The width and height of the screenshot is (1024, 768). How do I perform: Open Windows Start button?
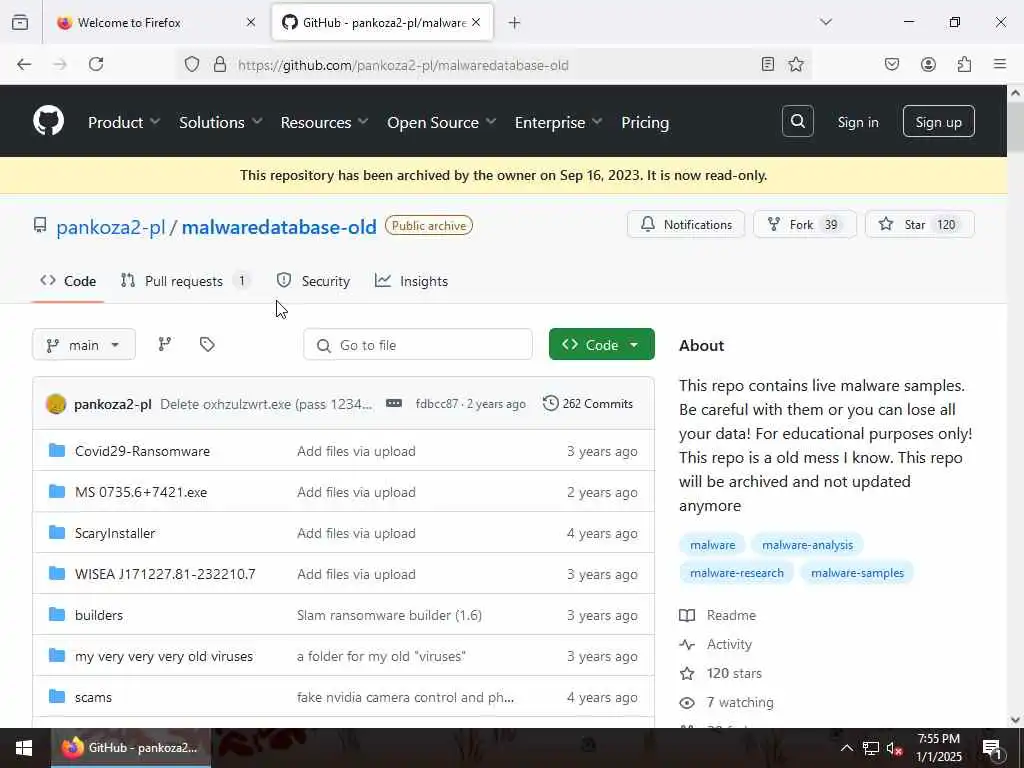(24, 748)
